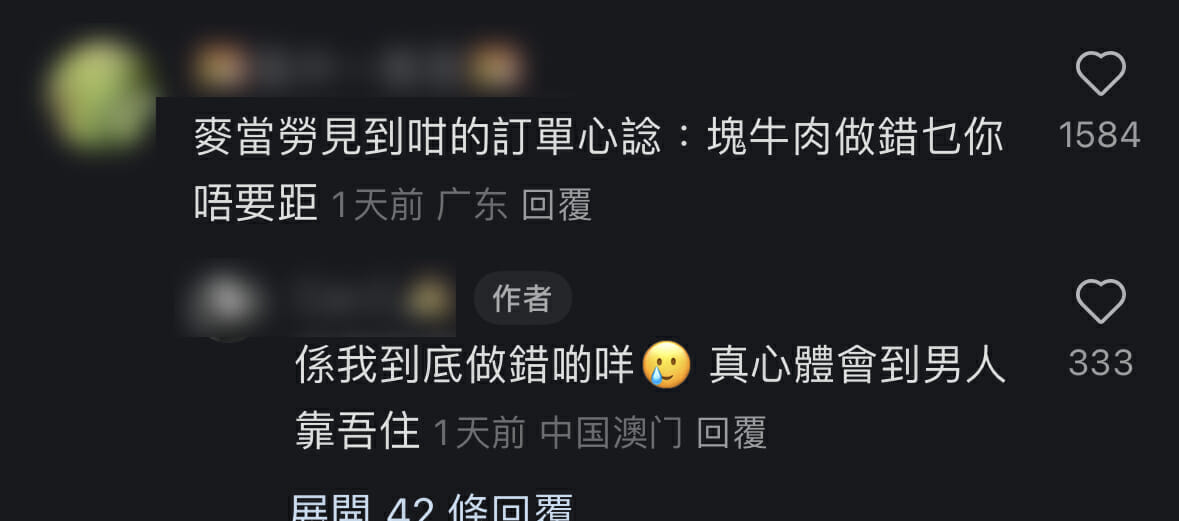Expand 展開 42 條回覆 replies

point(432,508)
